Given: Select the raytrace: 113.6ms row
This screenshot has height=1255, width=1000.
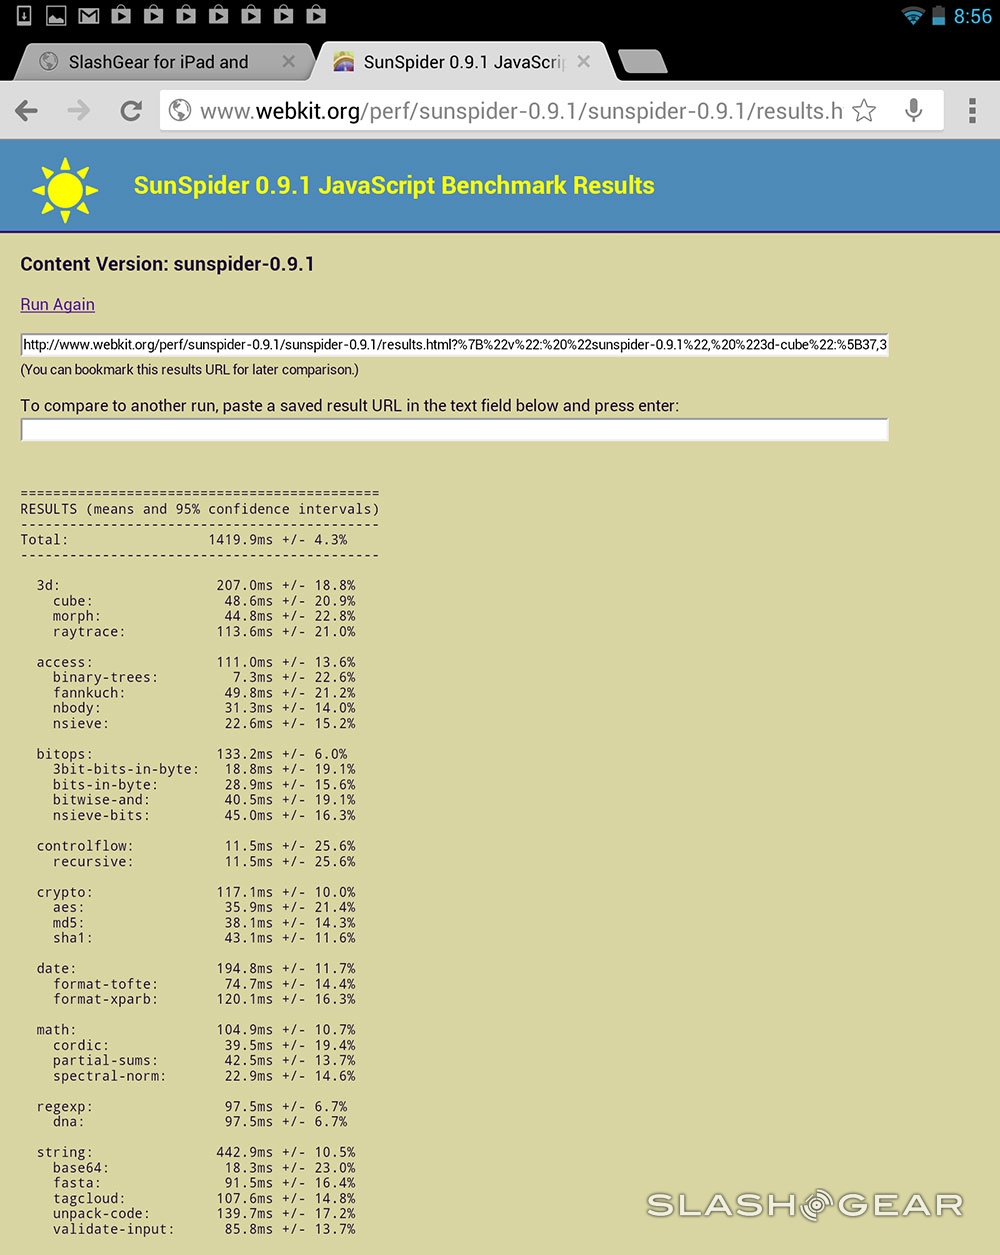Looking at the screenshot, I should tap(204, 632).
